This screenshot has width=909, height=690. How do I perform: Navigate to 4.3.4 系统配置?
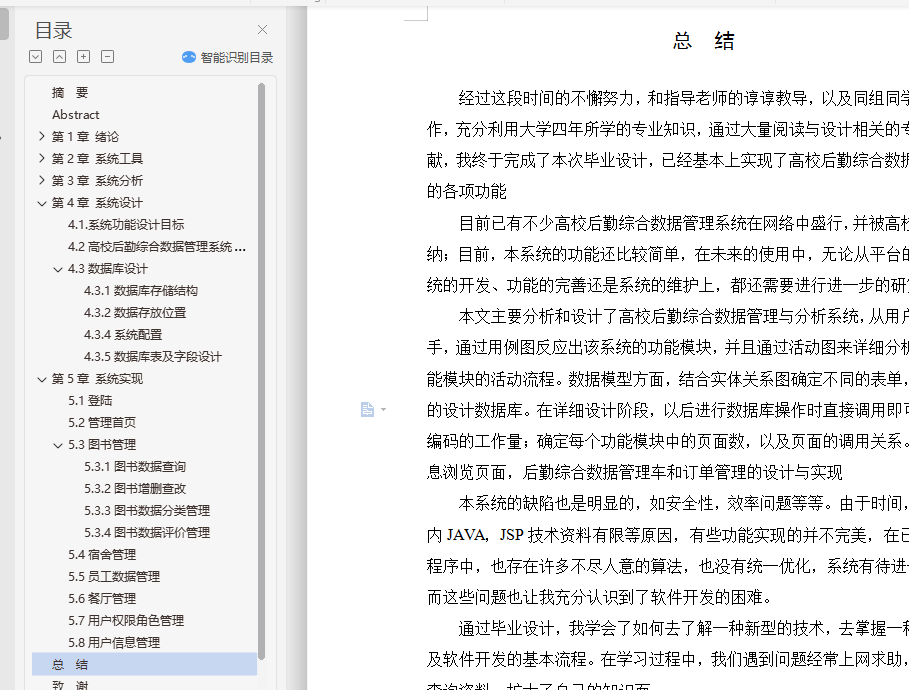123,335
